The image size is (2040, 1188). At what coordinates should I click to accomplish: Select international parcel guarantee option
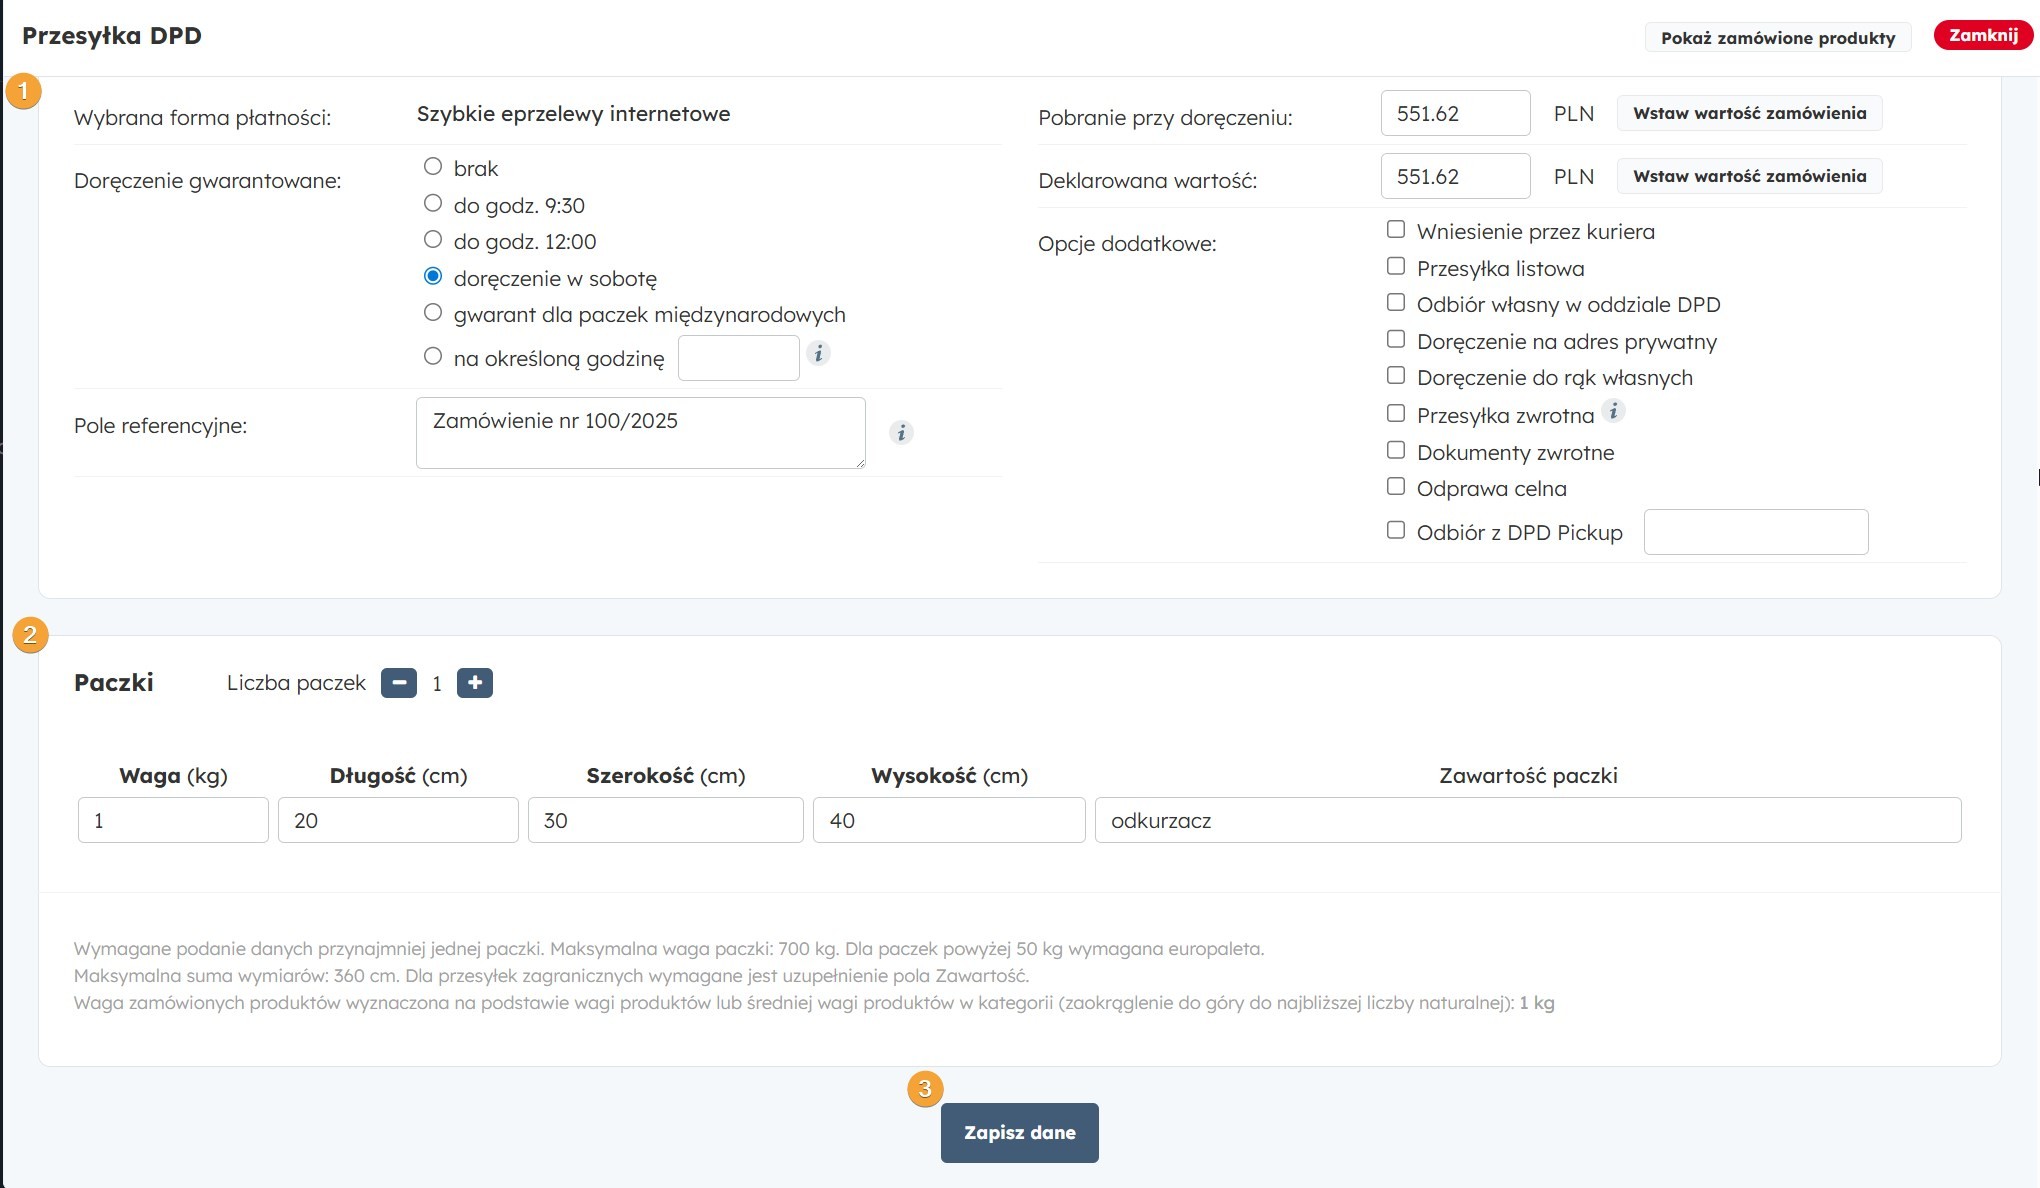433,313
